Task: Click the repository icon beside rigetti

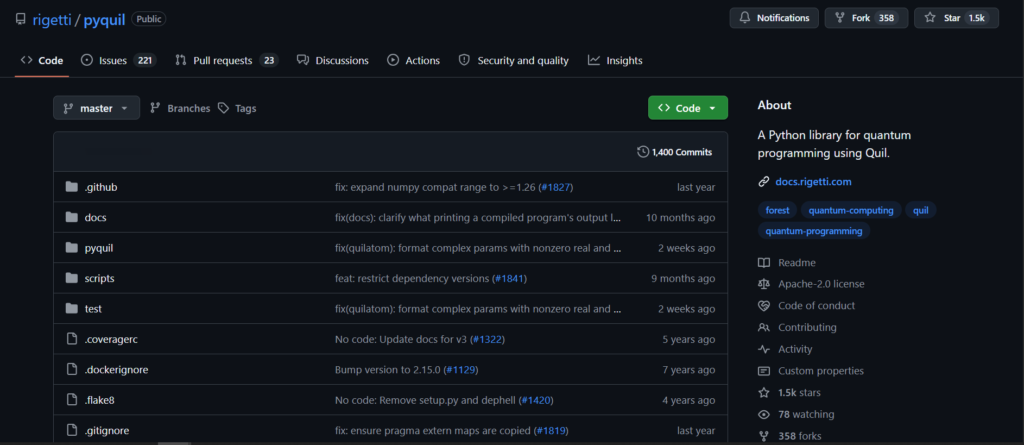Action: pyautogui.click(x=21, y=19)
